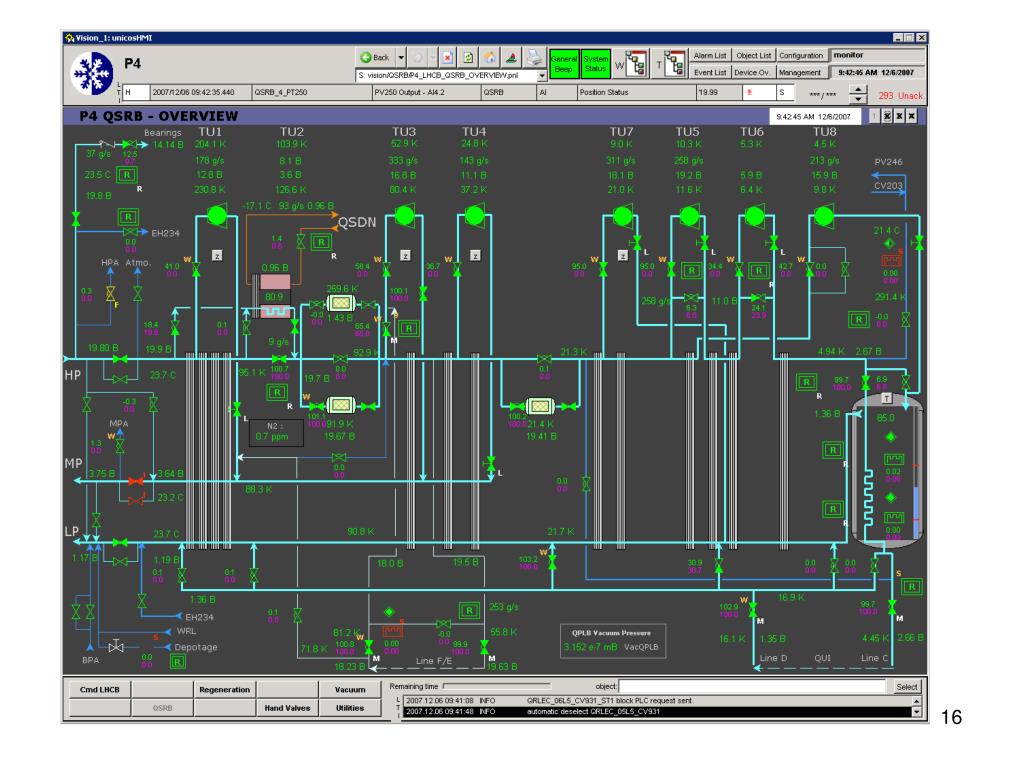Click the heat exchanger labeled 259.6 K
Image resolution: width=1024 pixels, height=768 pixels.
[x=340, y=303]
